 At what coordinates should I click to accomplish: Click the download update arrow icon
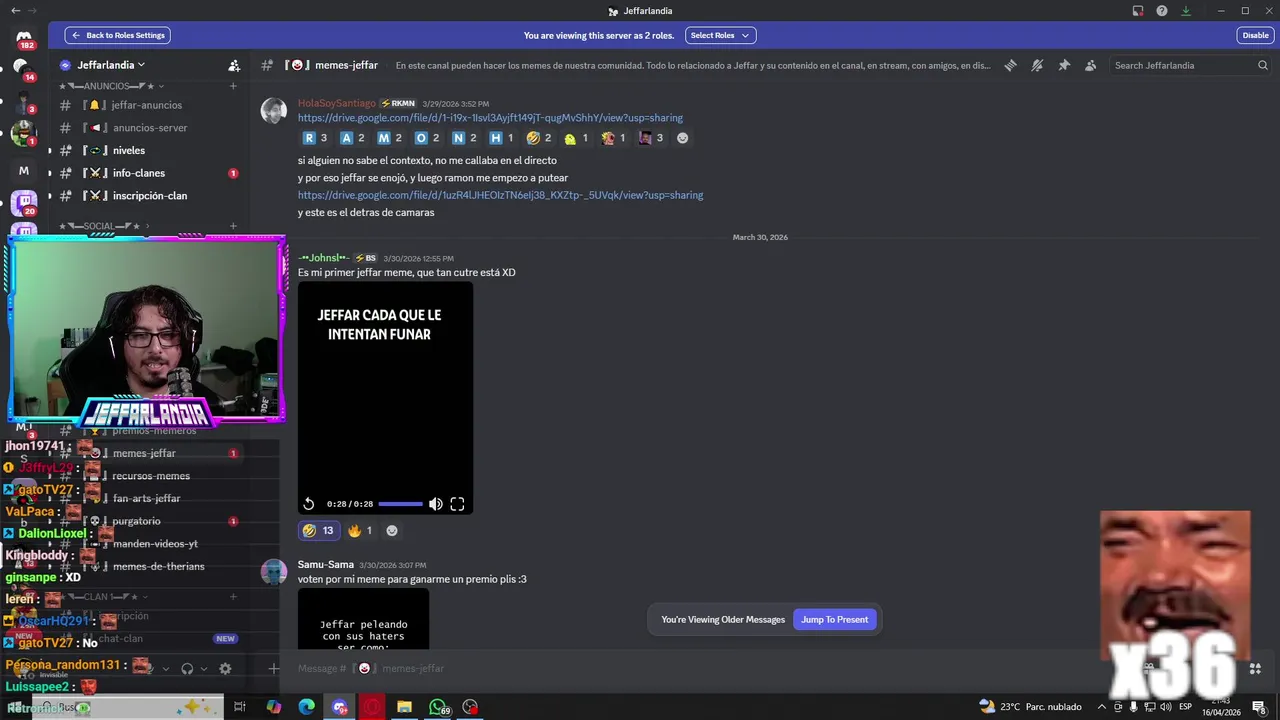(x=1186, y=11)
